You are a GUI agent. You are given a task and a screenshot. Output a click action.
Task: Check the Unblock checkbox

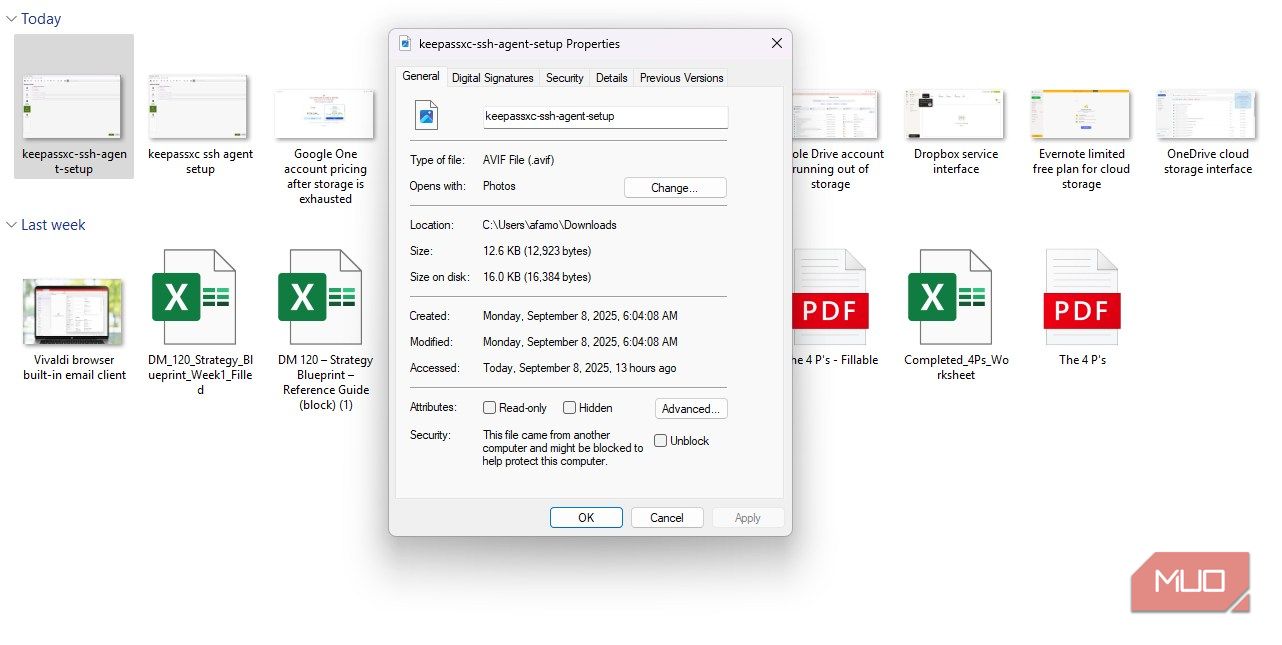pos(661,440)
